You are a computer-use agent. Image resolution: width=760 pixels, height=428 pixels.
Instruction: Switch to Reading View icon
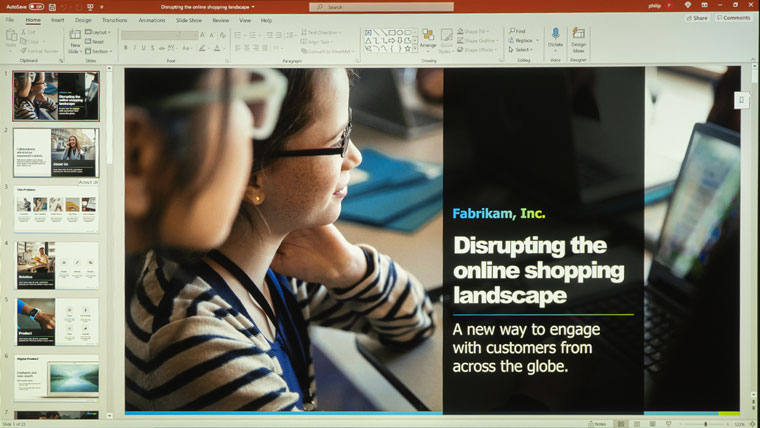click(652, 424)
